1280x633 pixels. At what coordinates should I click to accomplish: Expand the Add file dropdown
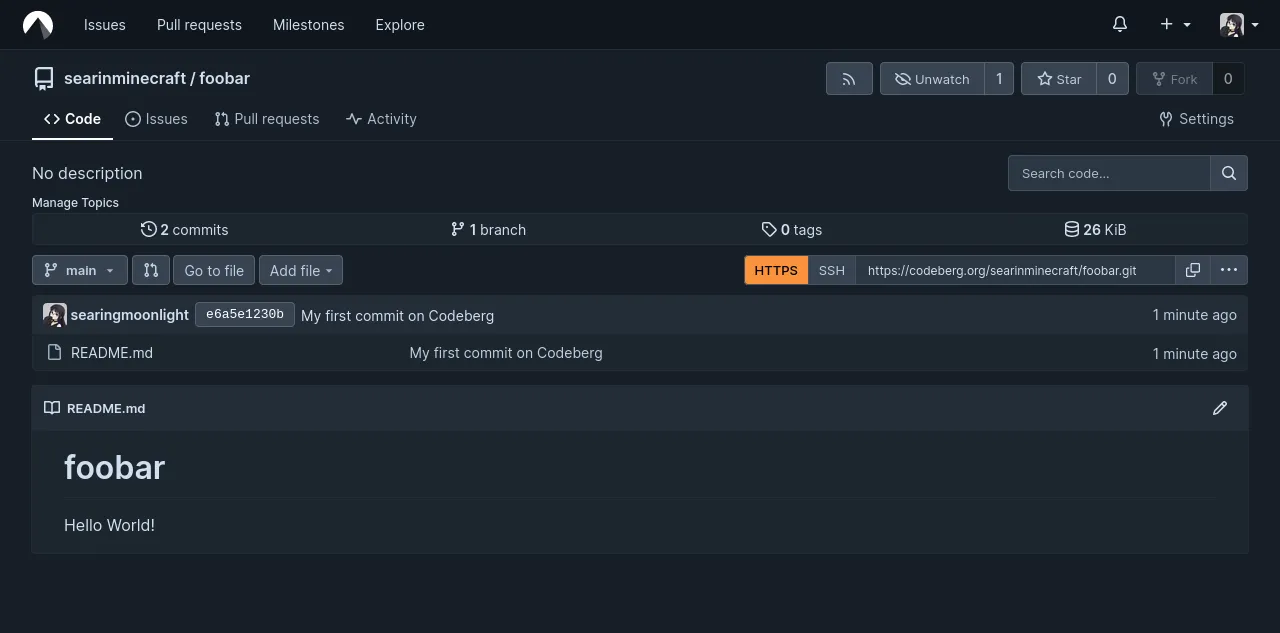tap(300, 270)
